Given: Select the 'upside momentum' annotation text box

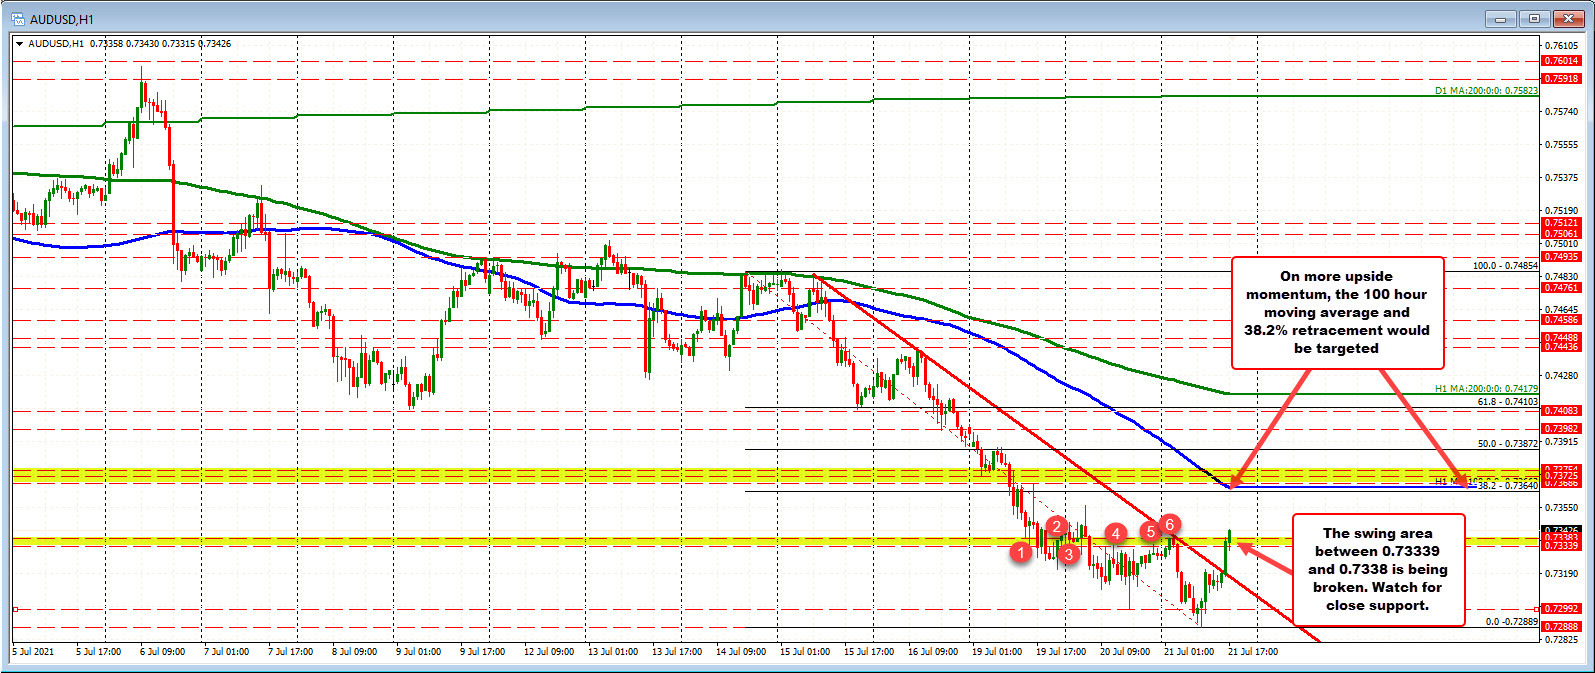Looking at the screenshot, I should [x=1336, y=312].
